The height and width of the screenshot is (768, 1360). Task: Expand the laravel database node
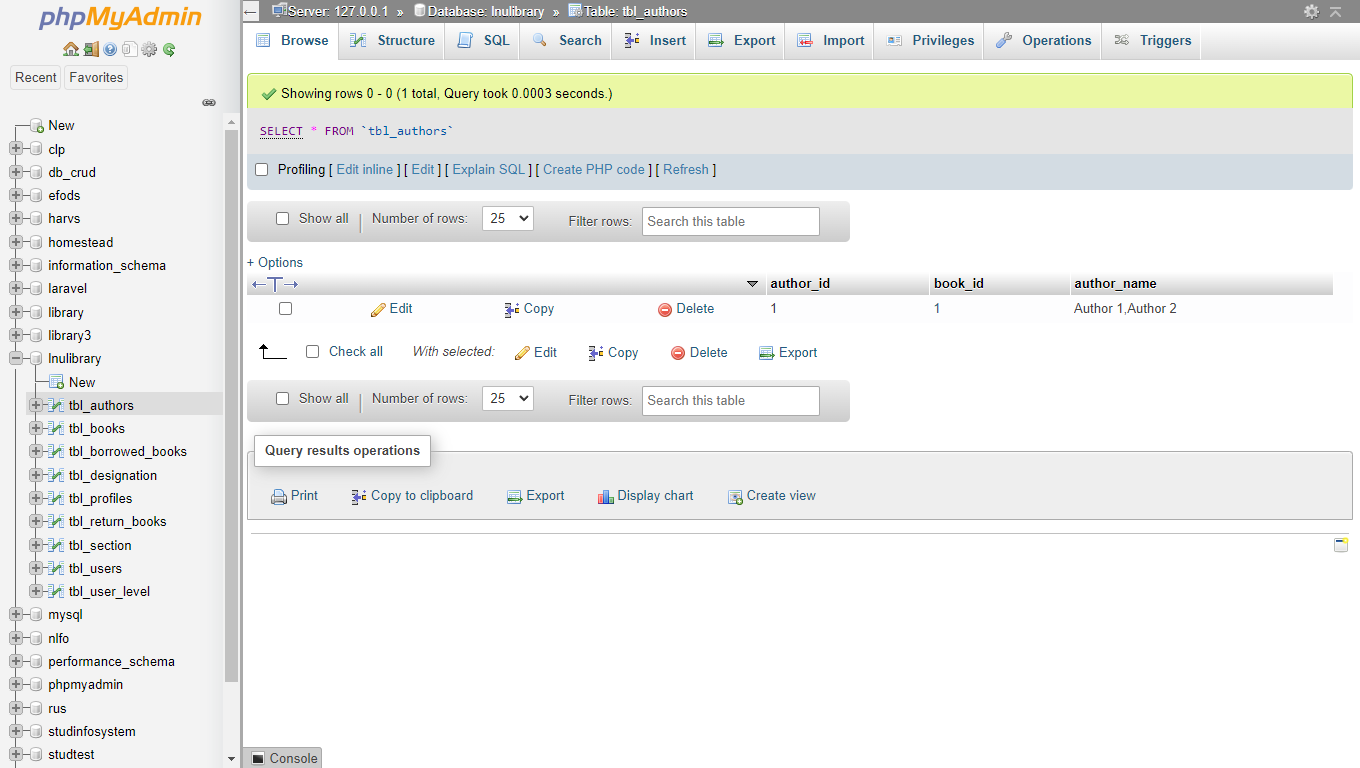tap(16, 289)
